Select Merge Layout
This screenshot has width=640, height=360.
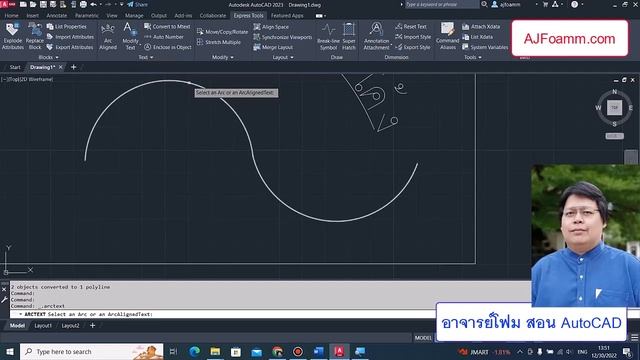pyautogui.click(x=273, y=47)
